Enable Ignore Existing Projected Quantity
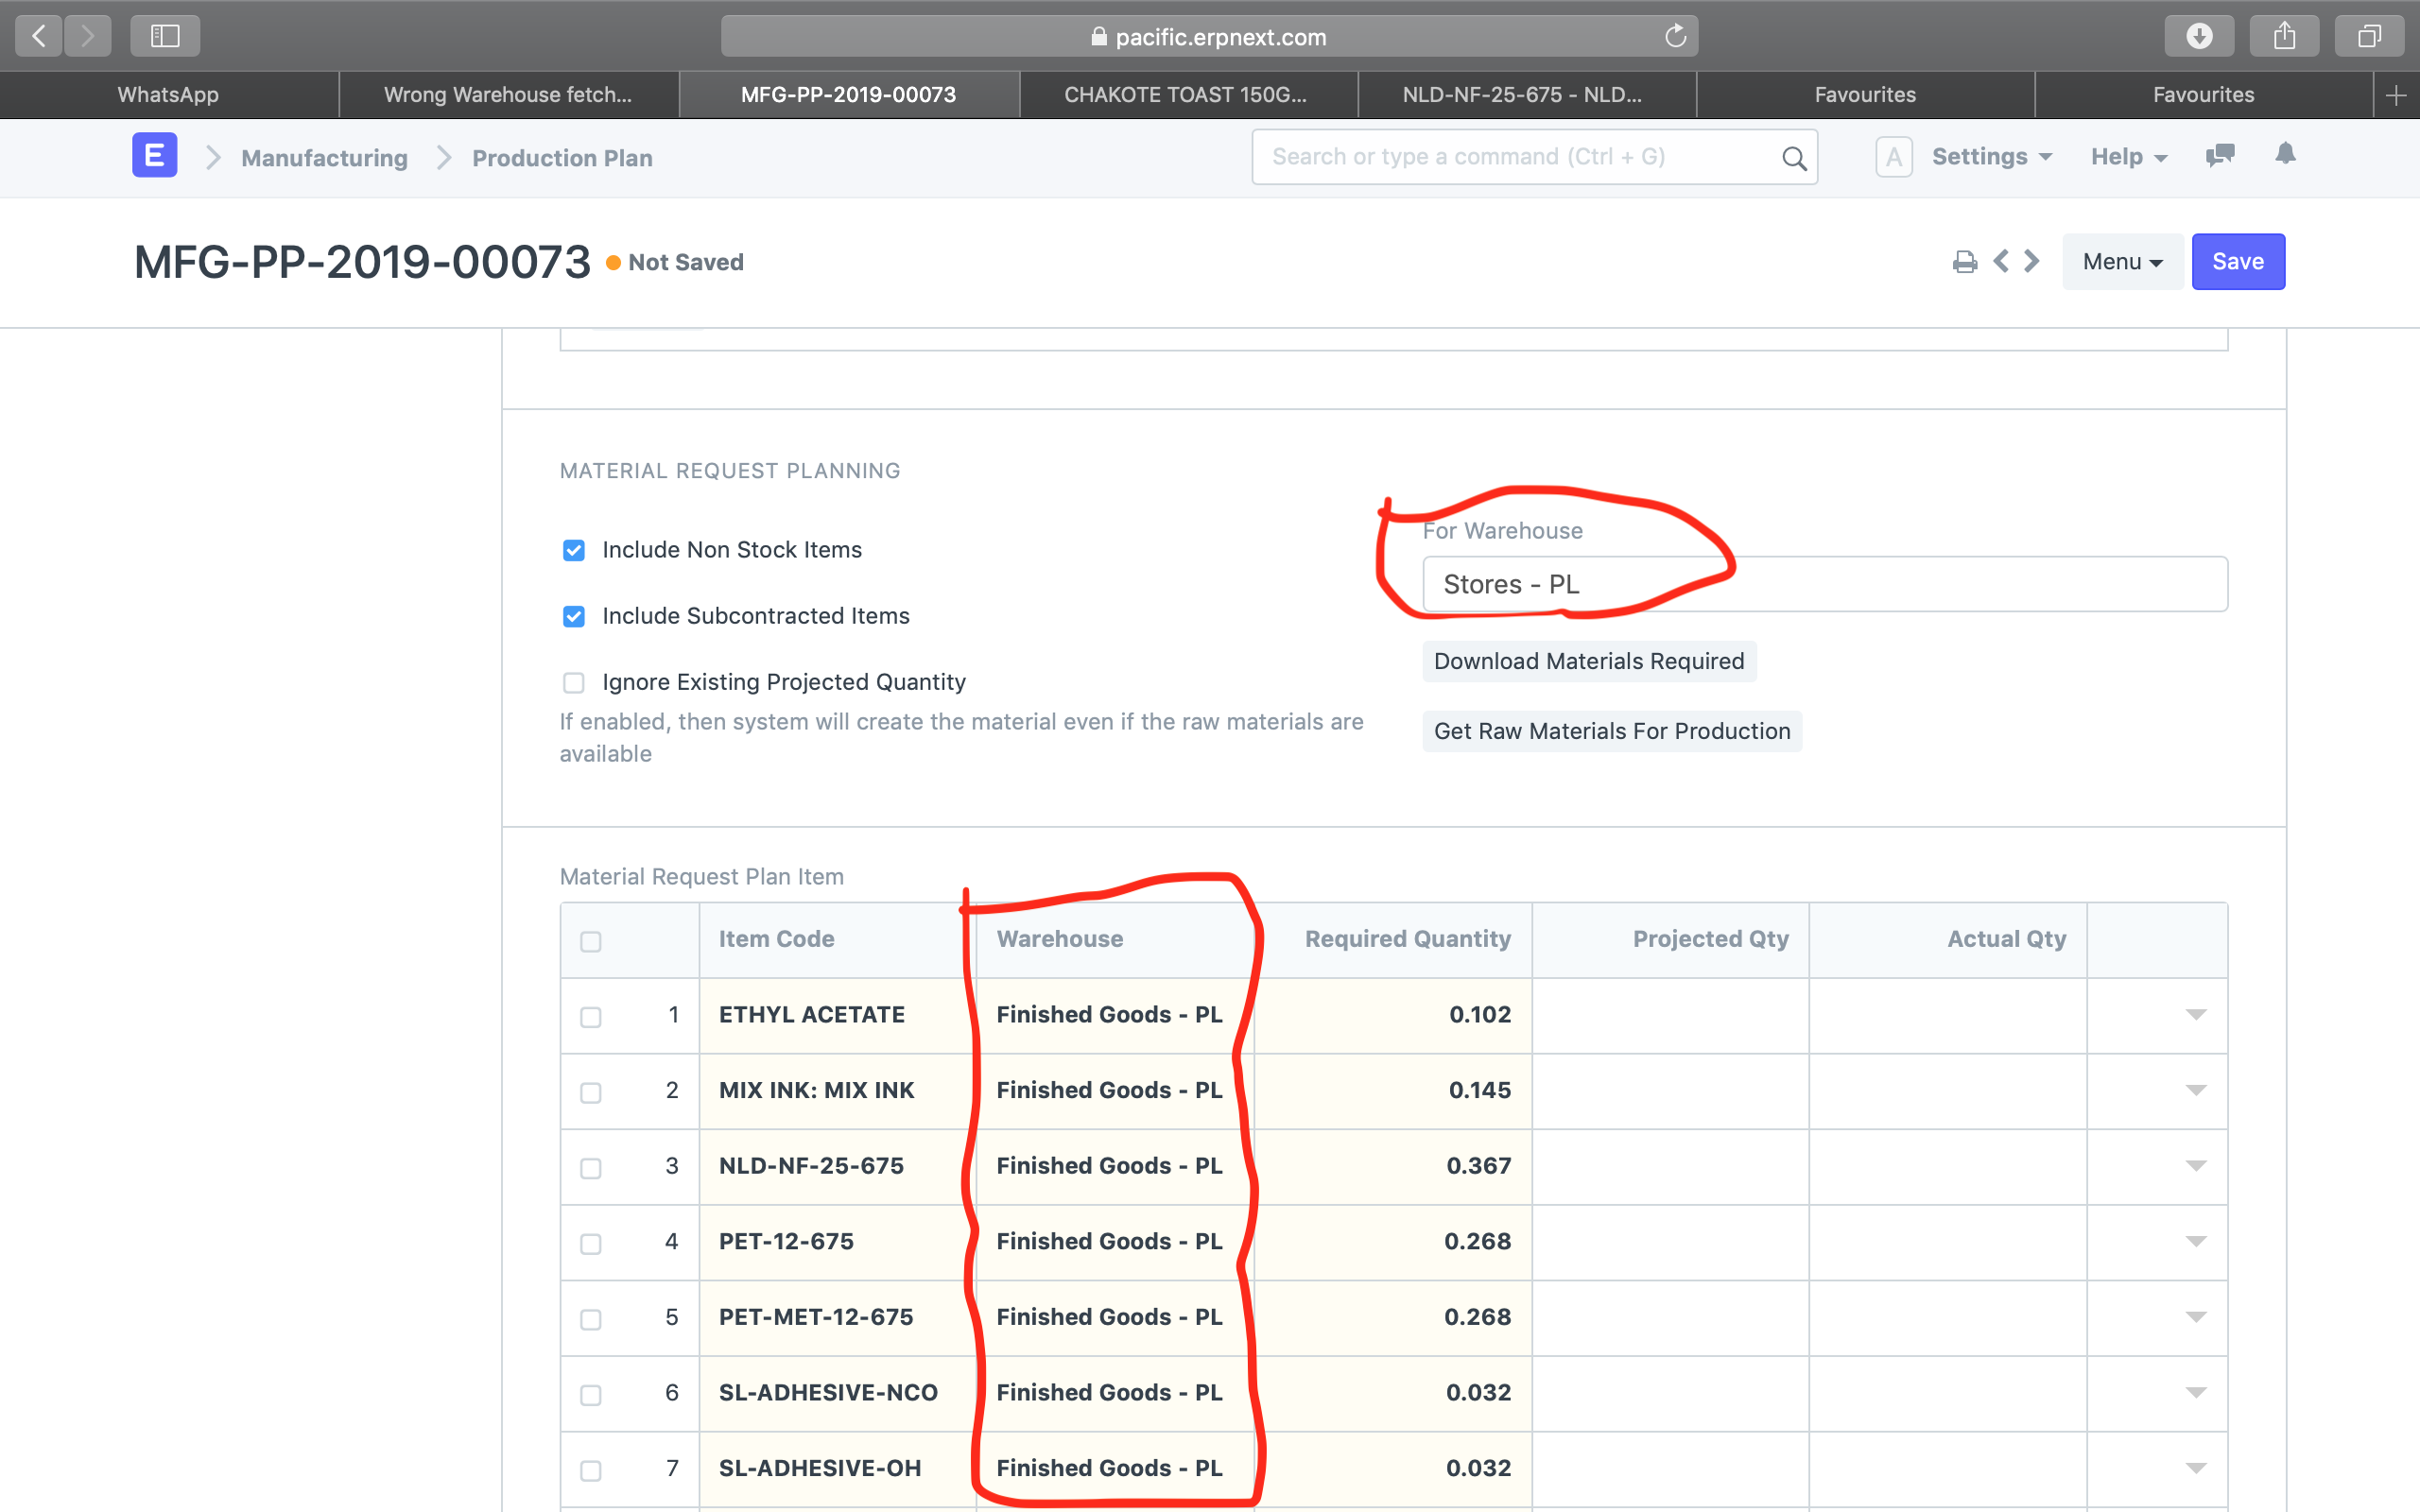 [x=574, y=682]
